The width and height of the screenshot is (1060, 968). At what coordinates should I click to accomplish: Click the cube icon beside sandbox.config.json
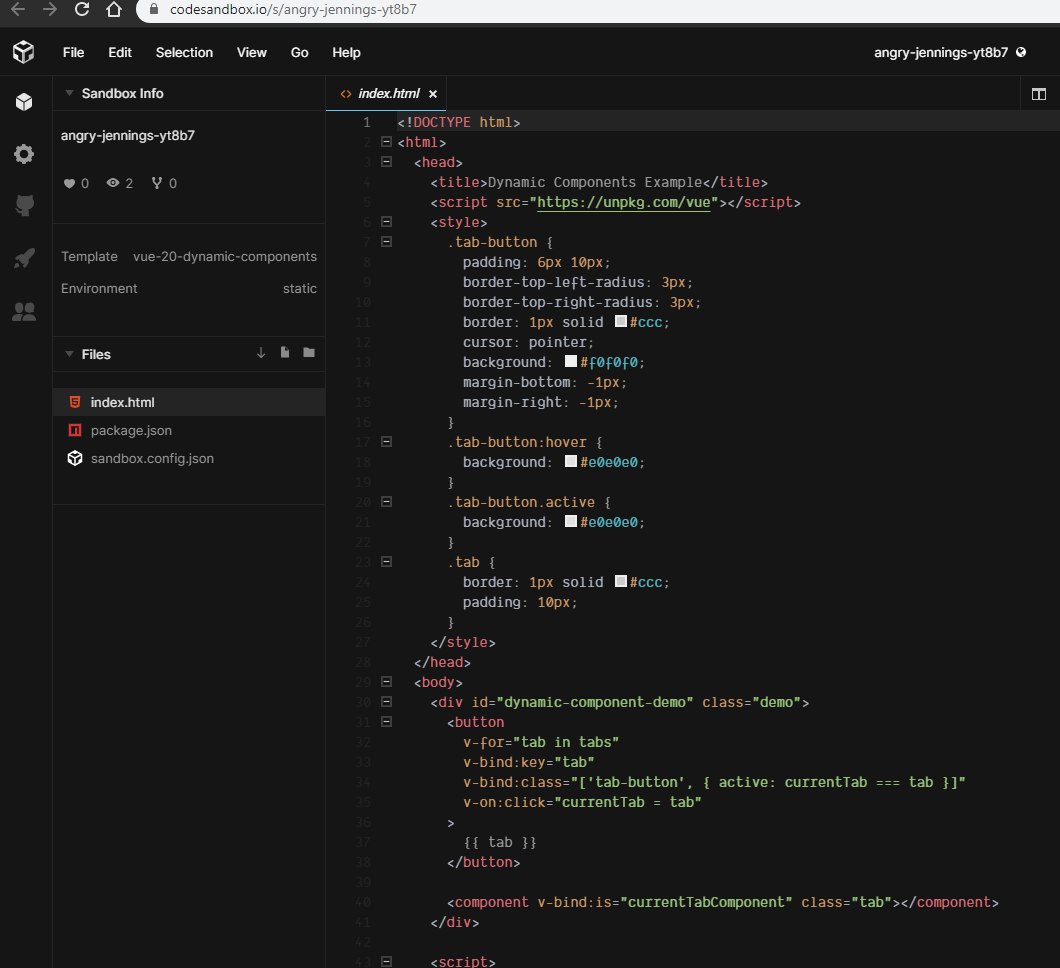[x=75, y=458]
